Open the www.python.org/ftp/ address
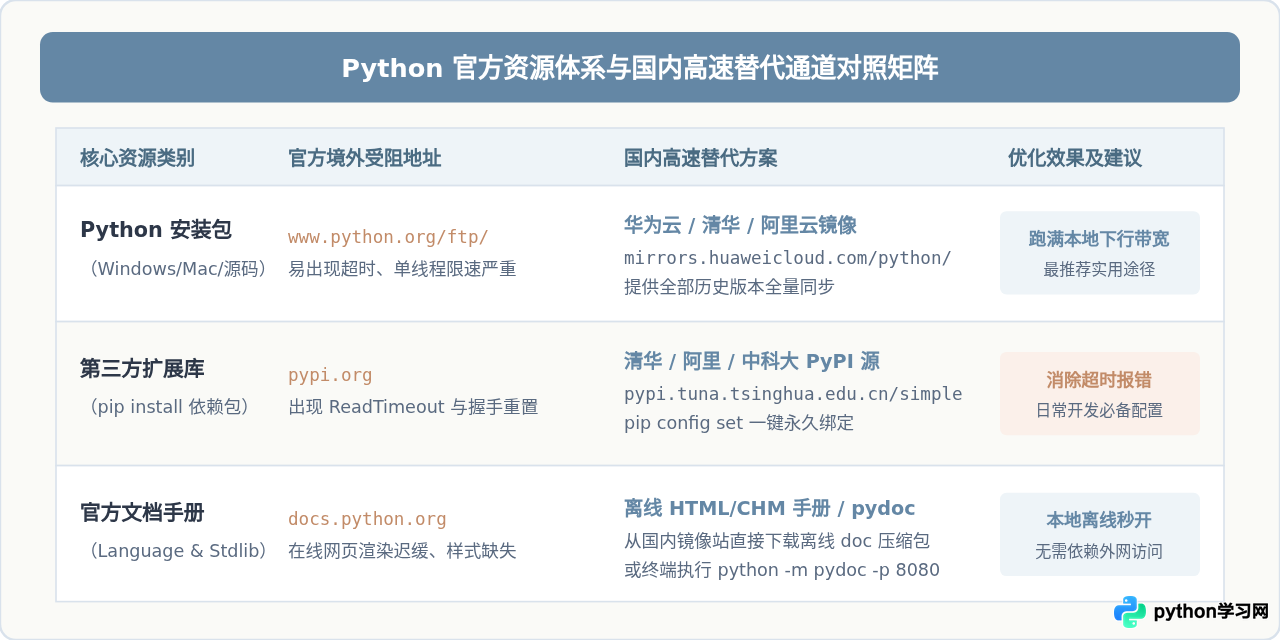Screen dimensions: 1280x640 [x=388, y=238]
